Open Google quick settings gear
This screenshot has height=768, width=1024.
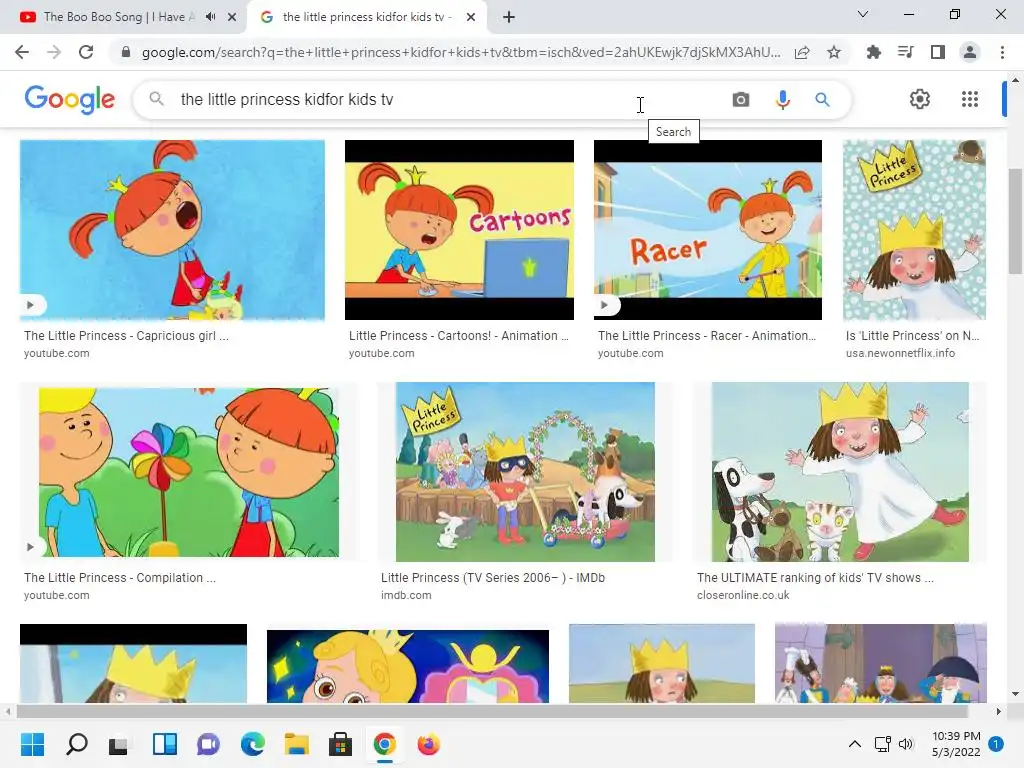tap(920, 99)
